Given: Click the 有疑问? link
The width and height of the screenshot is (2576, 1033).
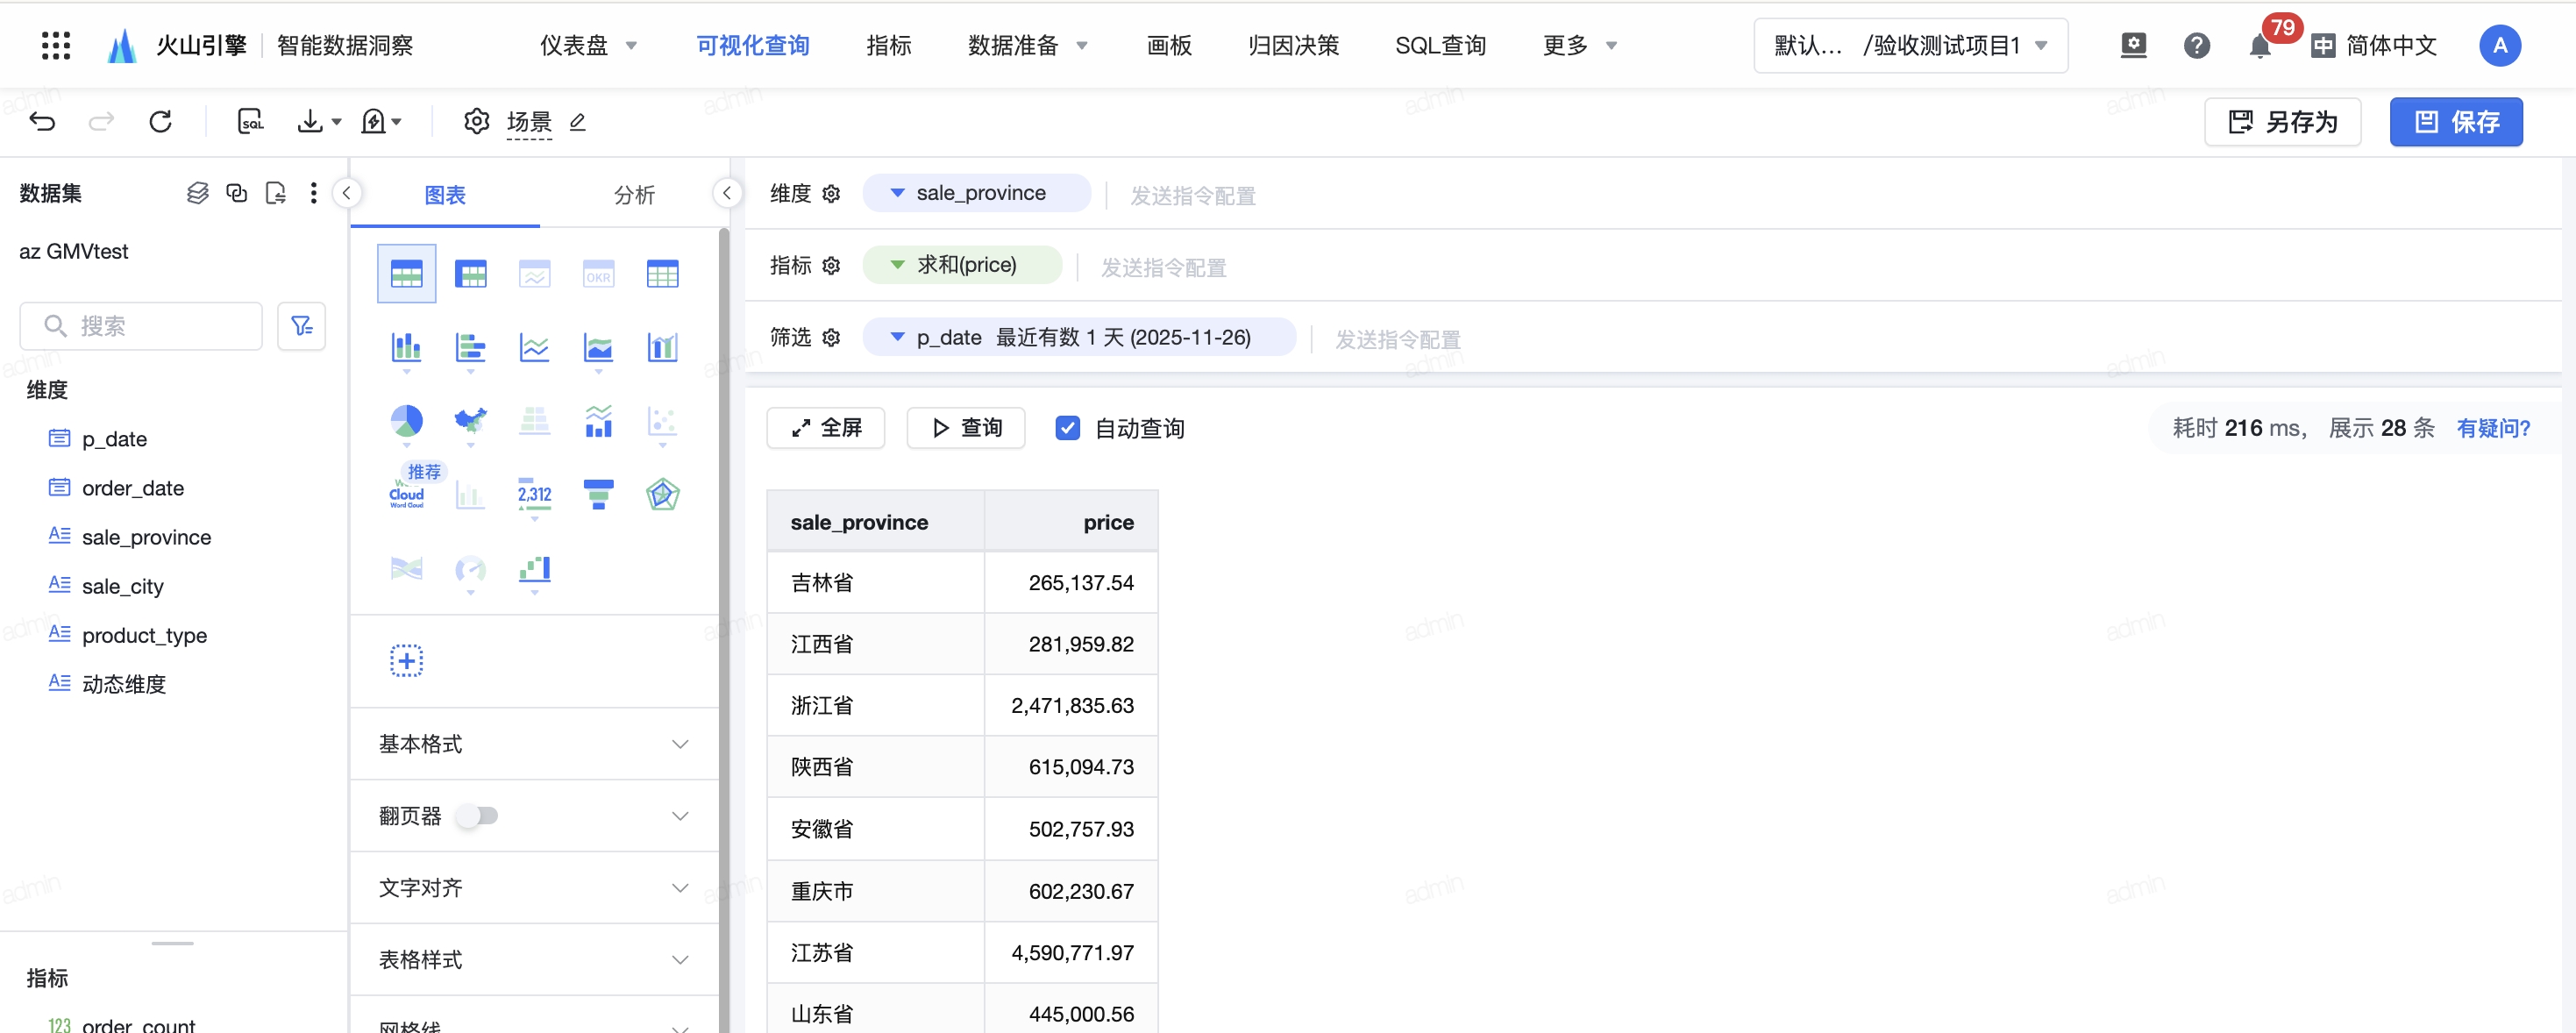Looking at the screenshot, I should point(2493,428).
